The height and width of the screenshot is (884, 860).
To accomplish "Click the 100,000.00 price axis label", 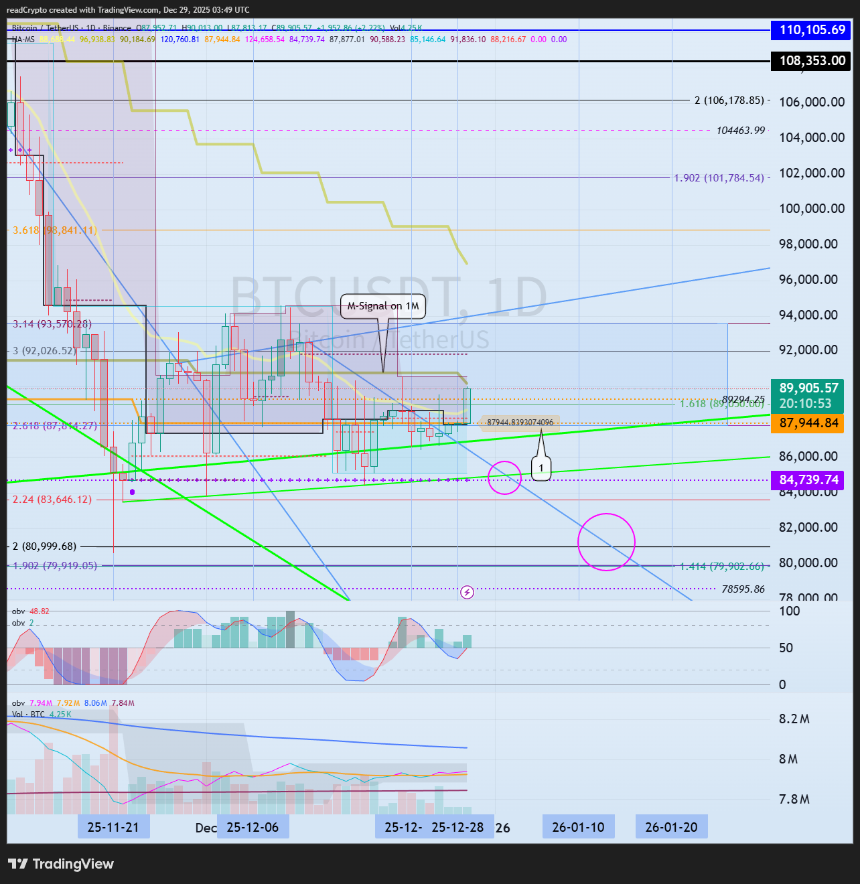I will [x=812, y=208].
